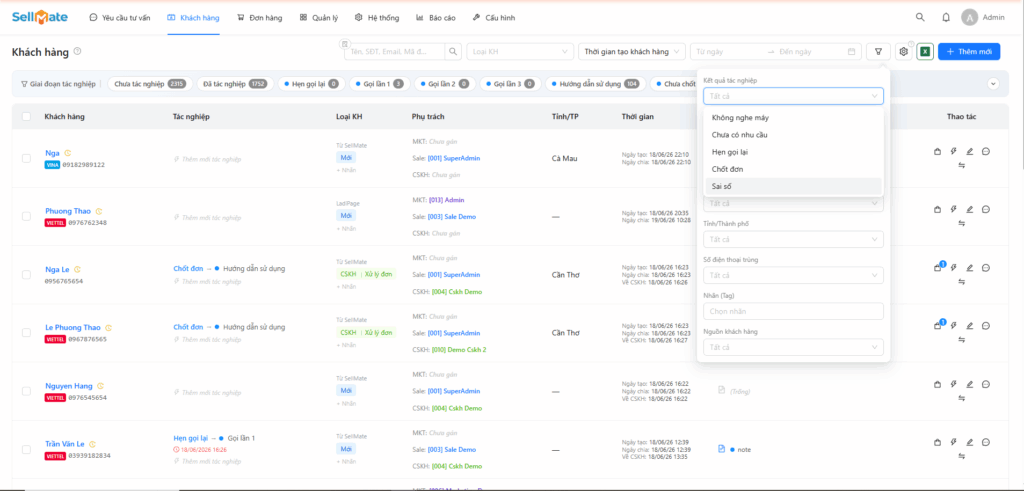Screen dimensions: 1024x491
Task: Expand the stage bar with chevron button
Action: [x=993, y=84]
